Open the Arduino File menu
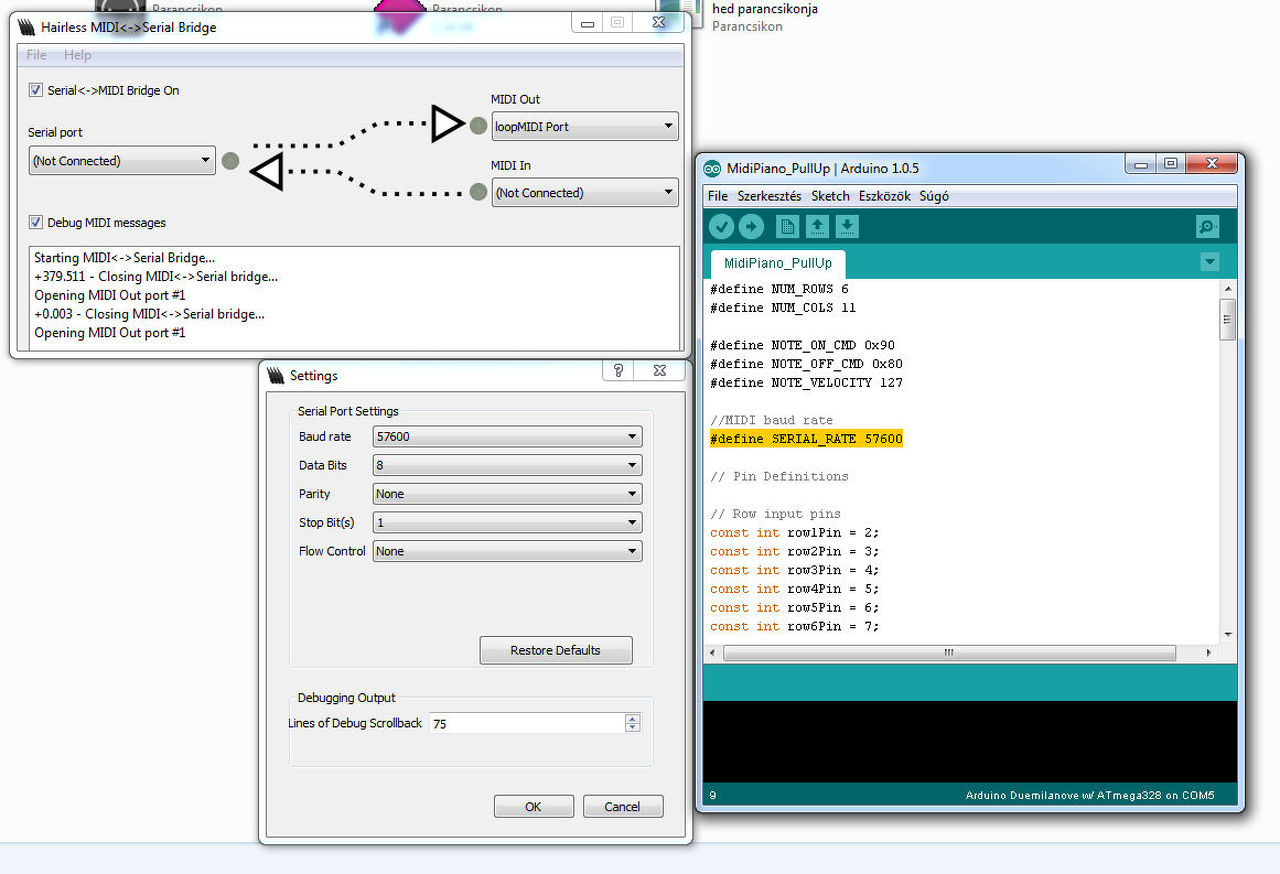Viewport: 1280px width, 874px height. pyautogui.click(x=718, y=196)
